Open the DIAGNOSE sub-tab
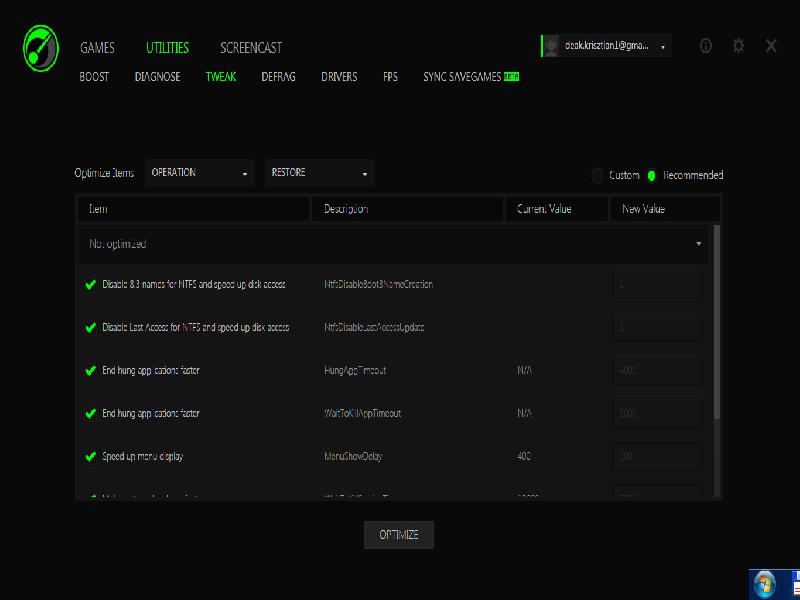The height and width of the screenshot is (600, 800). [158, 77]
